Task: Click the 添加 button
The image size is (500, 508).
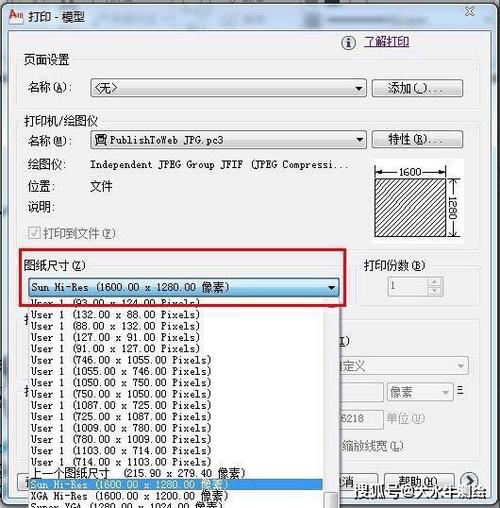Action: click(417, 88)
